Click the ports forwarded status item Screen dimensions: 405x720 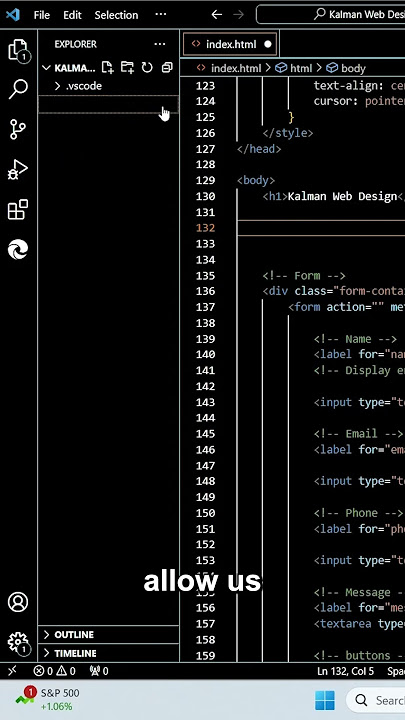point(99,671)
